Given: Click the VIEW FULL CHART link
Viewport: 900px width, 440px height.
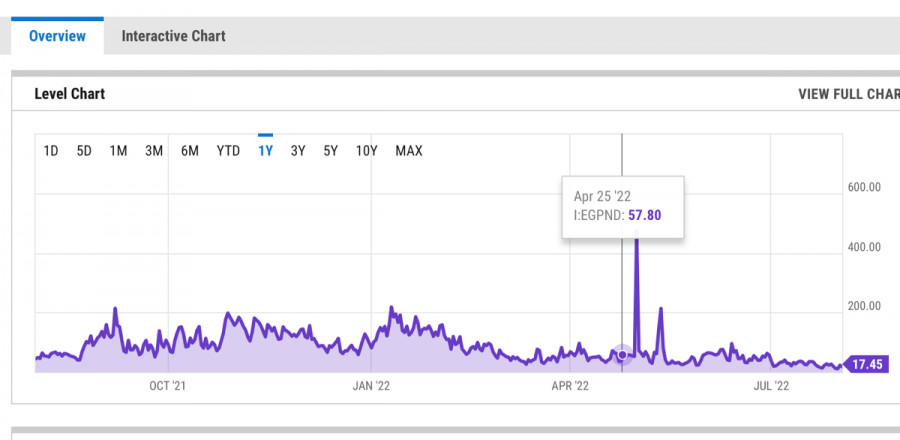Looking at the screenshot, I should pyautogui.click(x=848, y=94).
